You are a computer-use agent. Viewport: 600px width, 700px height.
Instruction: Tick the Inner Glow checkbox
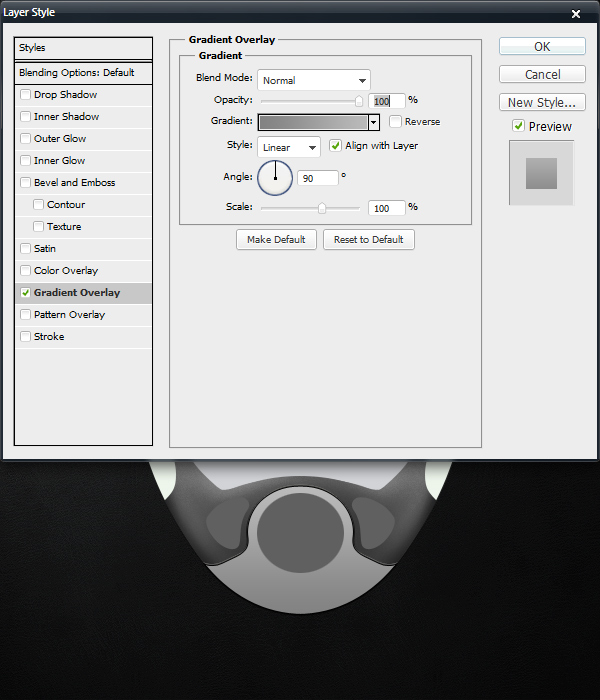tap(25, 160)
